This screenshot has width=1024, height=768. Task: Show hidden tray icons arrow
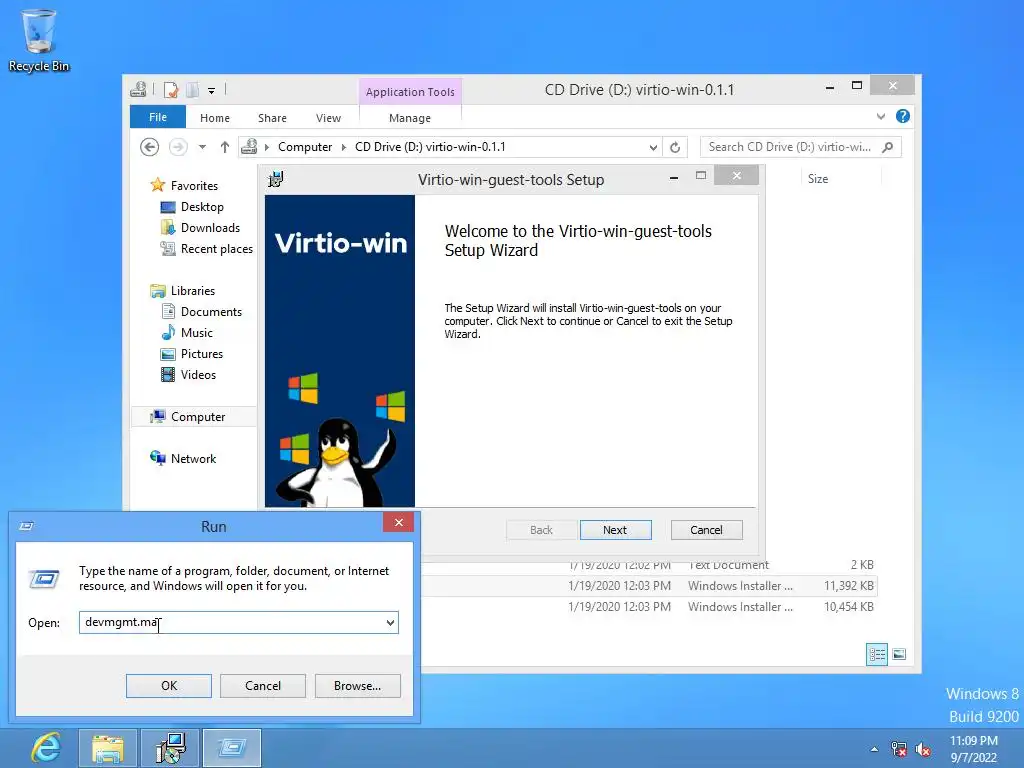[x=874, y=750]
